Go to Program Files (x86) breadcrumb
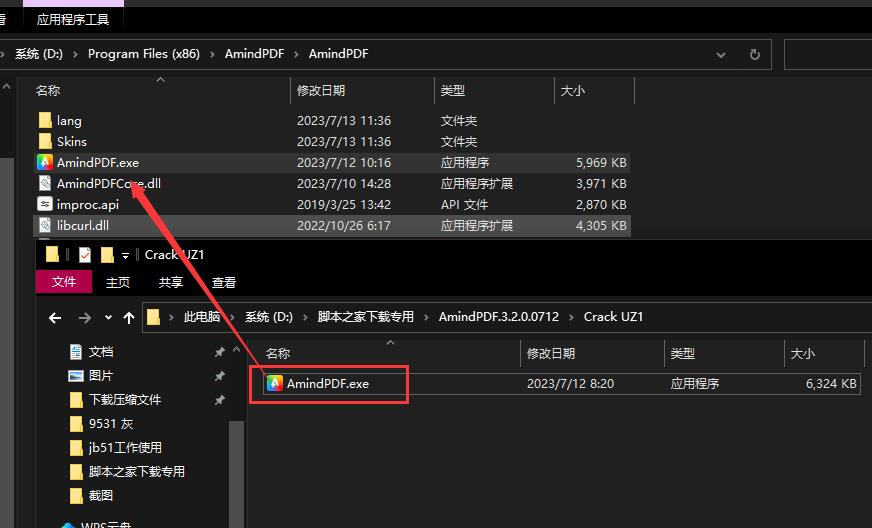 point(143,54)
